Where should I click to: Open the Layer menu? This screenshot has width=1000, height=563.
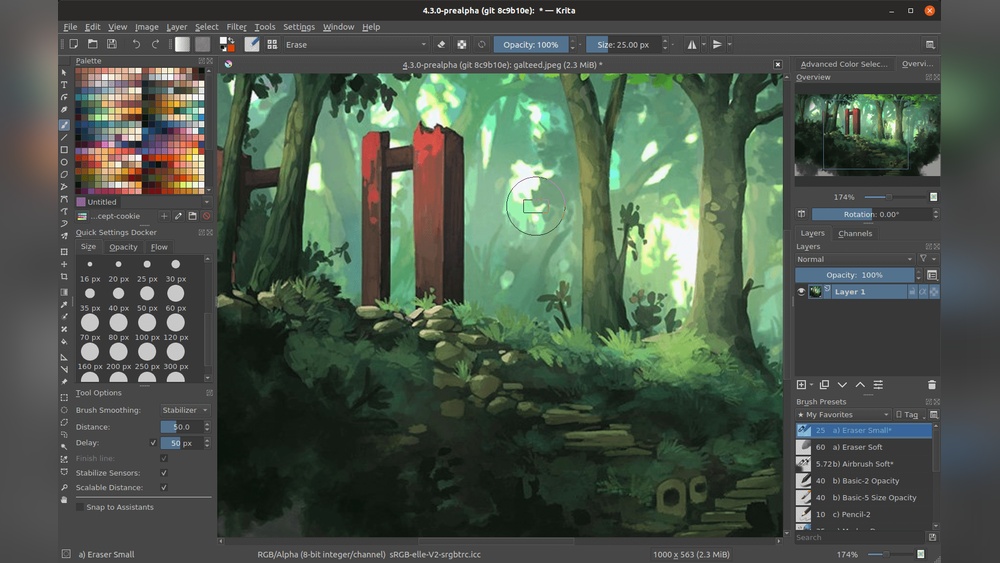tap(177, 27)
